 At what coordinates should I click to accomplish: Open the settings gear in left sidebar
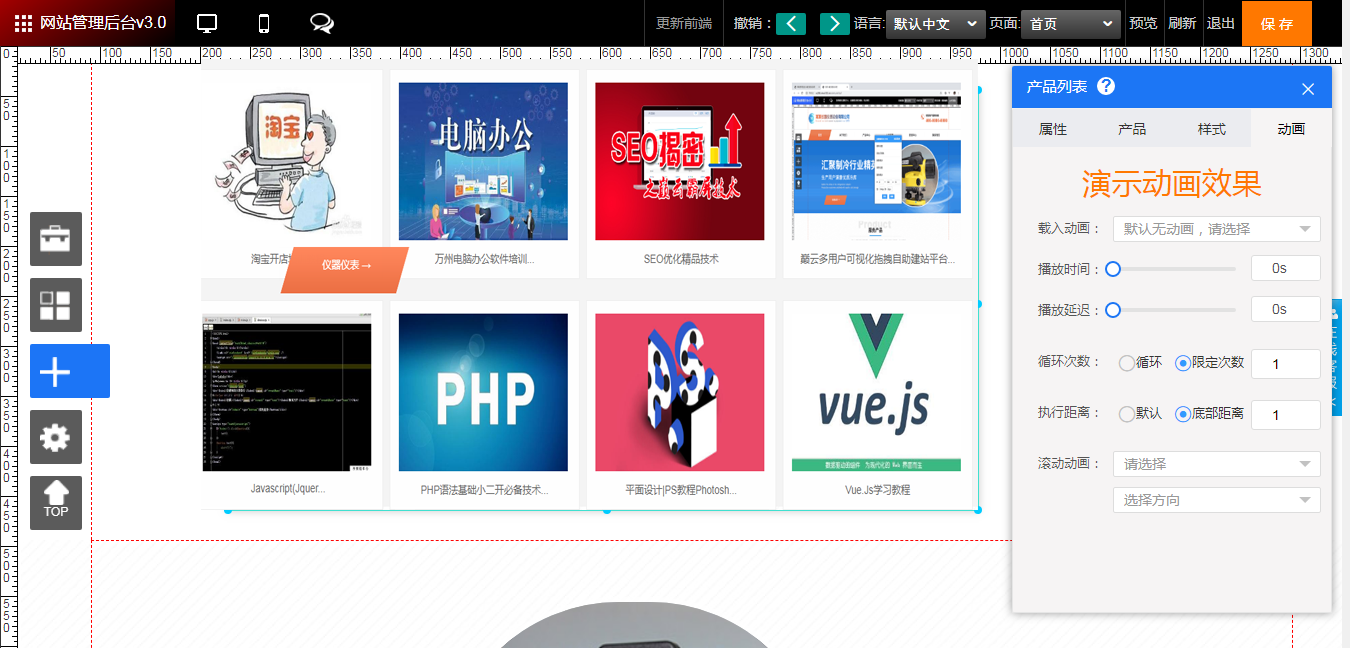[55, 437]
